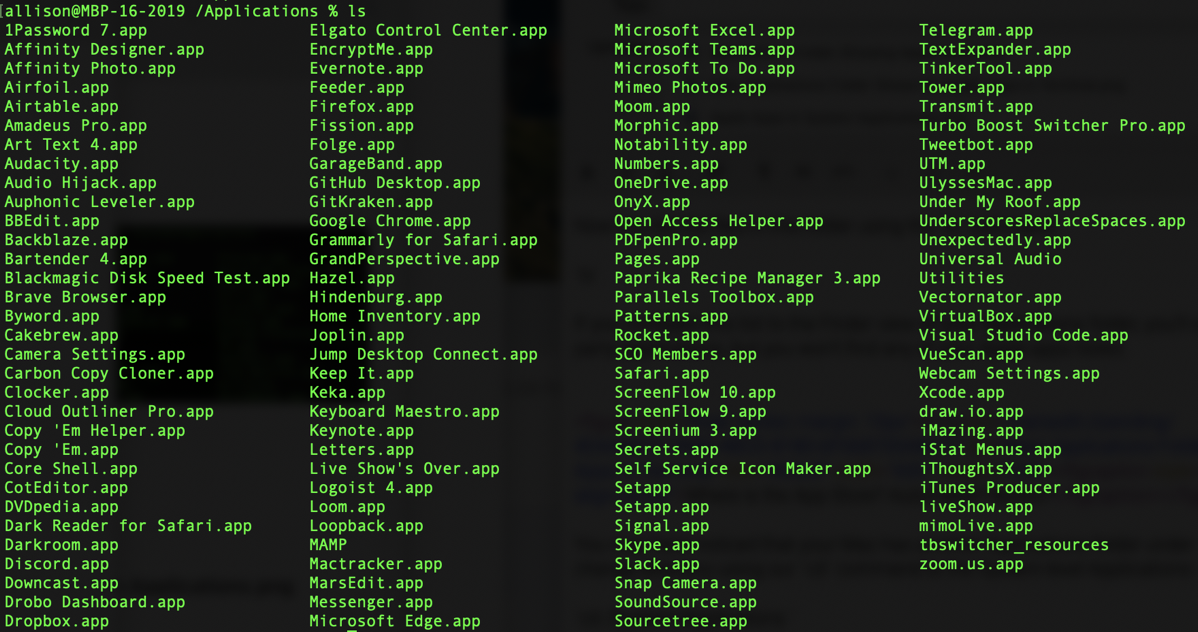Click the 1Password 7.app entry
This screenshot has width=1198, height=632.
pos(75,30)
